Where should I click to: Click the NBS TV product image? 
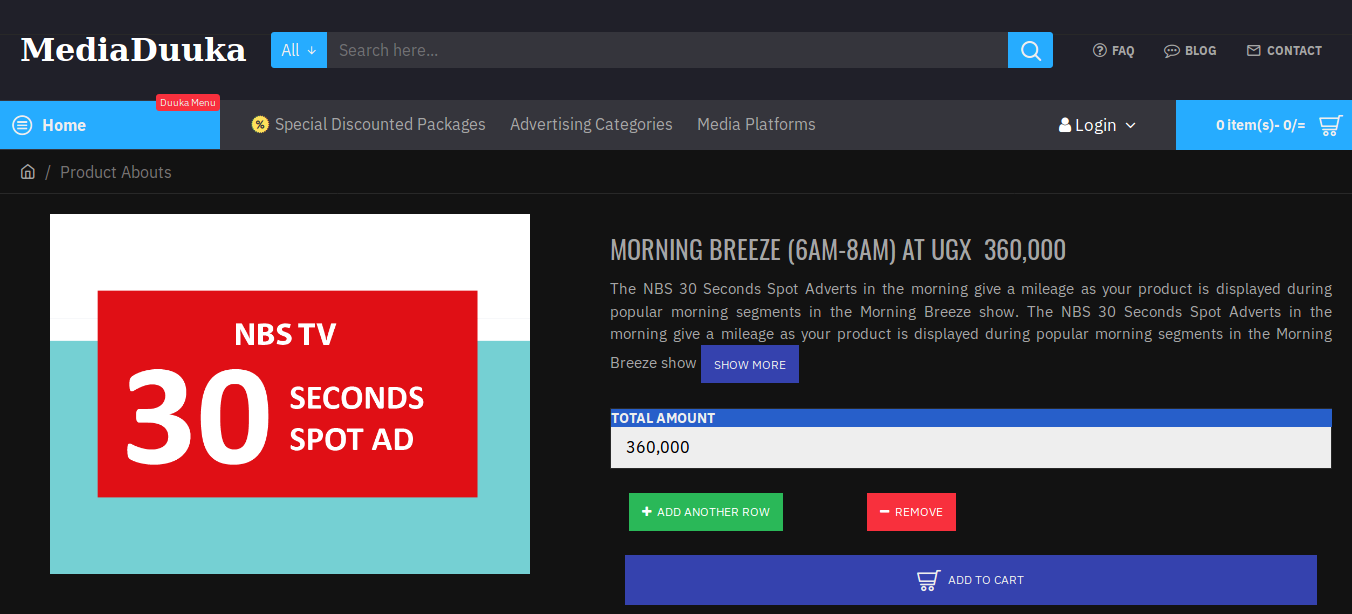click(x=290, y=394)
